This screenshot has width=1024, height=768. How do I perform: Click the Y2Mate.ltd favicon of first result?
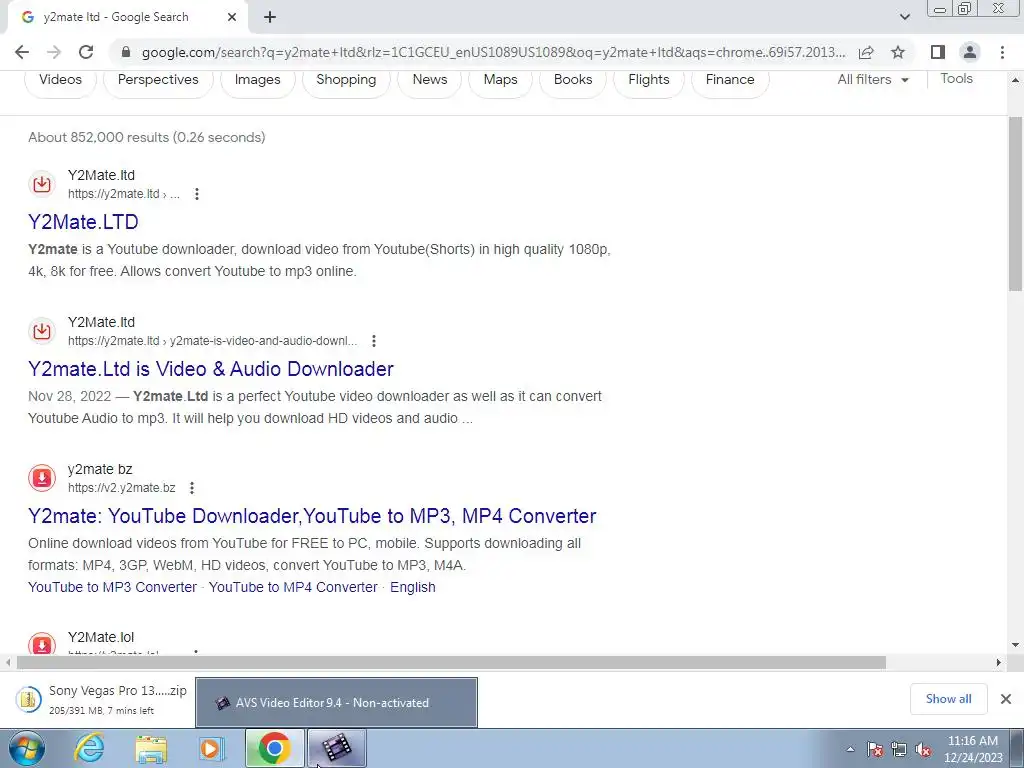click(42, 184)
